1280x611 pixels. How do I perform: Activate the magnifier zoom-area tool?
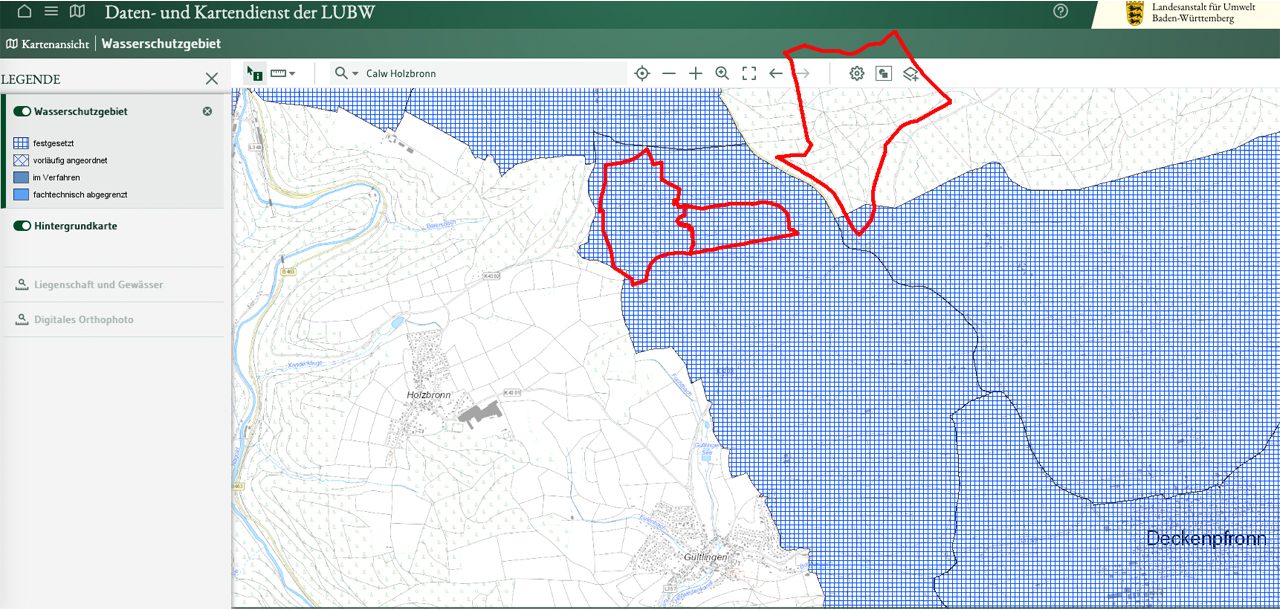(x=722, y=73)
